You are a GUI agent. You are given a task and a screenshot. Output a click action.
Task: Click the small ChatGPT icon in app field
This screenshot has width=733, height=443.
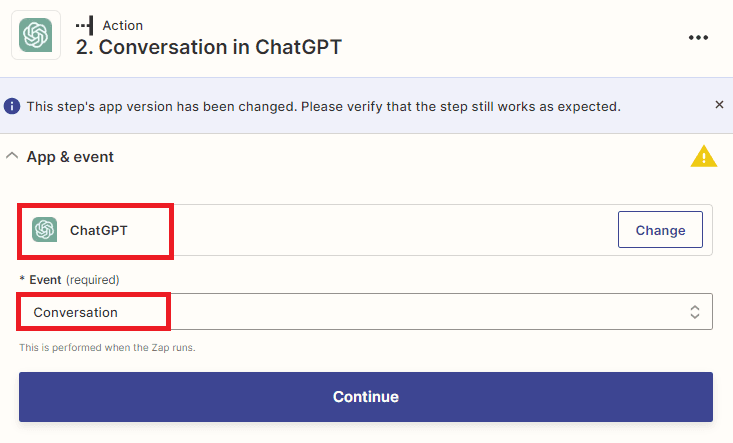point(44,230)
